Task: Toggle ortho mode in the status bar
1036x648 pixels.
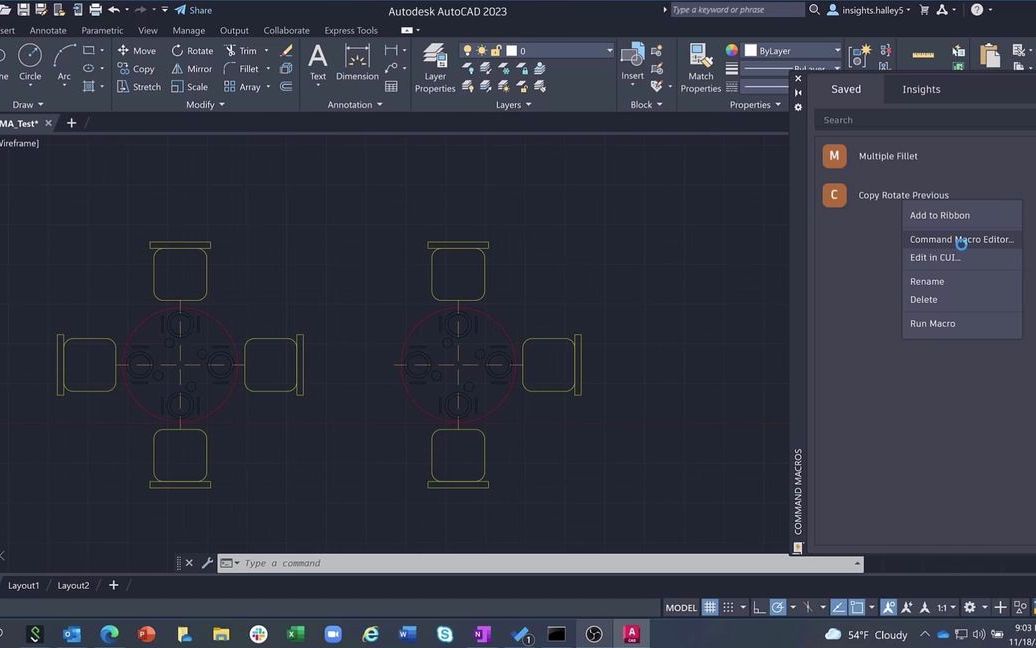Action: coord(757,607)
